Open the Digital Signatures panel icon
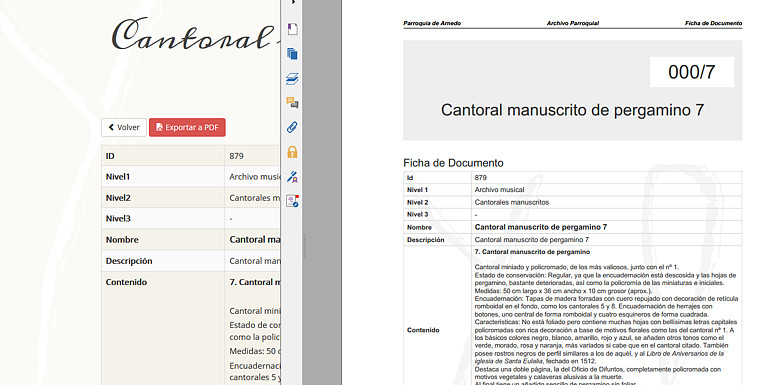Image resolution: width=770 pixels, height=385 pixels. click(x=292, y=176)
